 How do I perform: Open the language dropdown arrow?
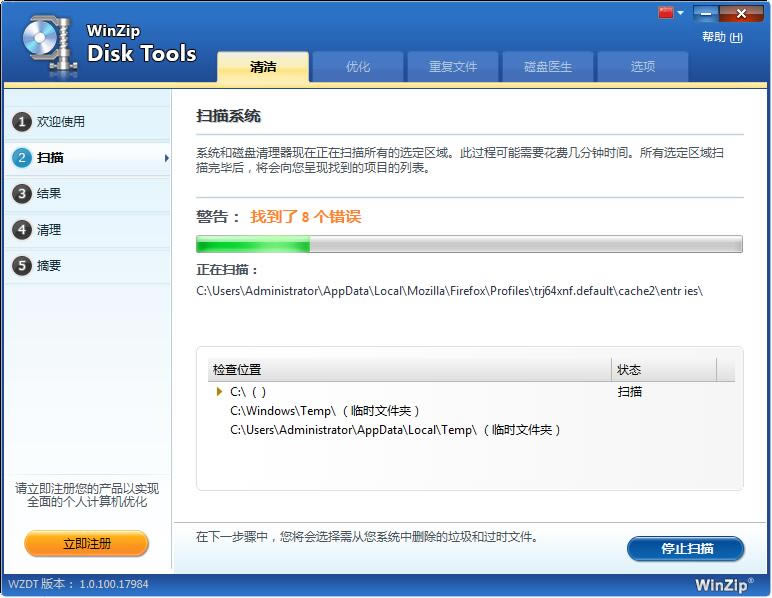coord(680,13)
